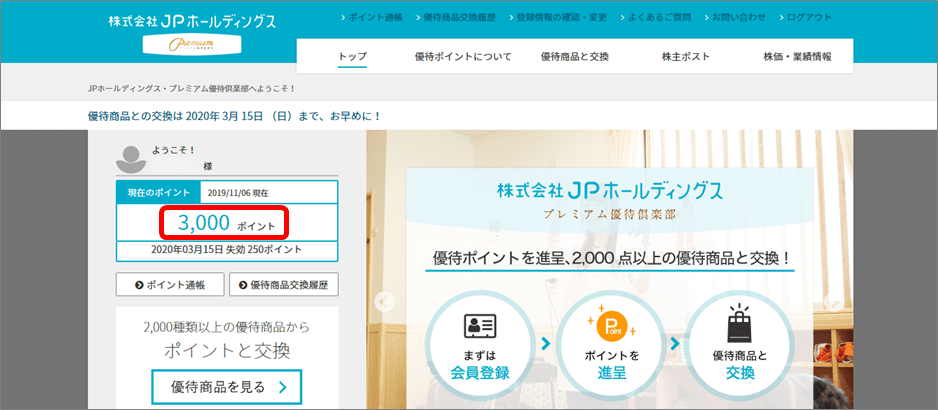Image resolution: width=938 pixels, height=410 pixels.
Task: Open 登録情報の確認・変更 link
Action: tap(558, 17)
